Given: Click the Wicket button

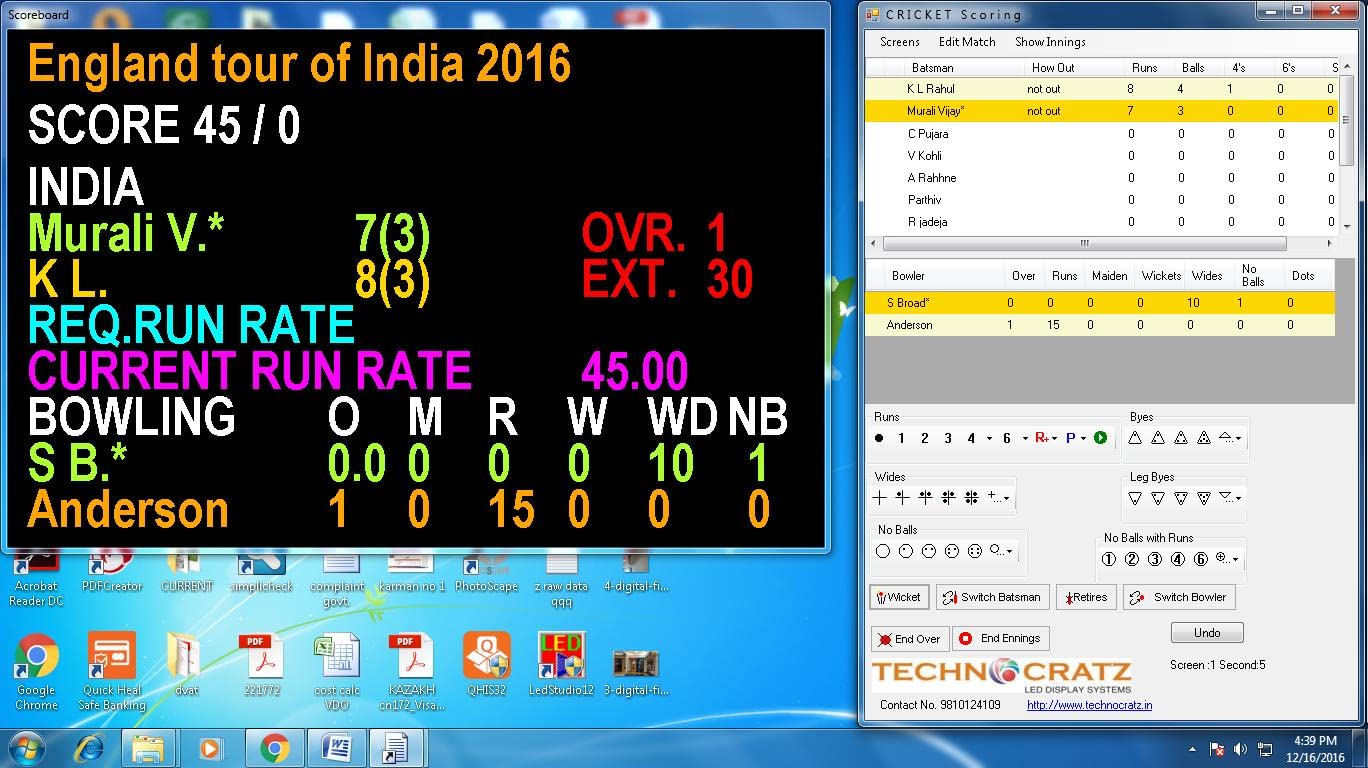Looking at the screenshot, I should (x=899, y=597).
